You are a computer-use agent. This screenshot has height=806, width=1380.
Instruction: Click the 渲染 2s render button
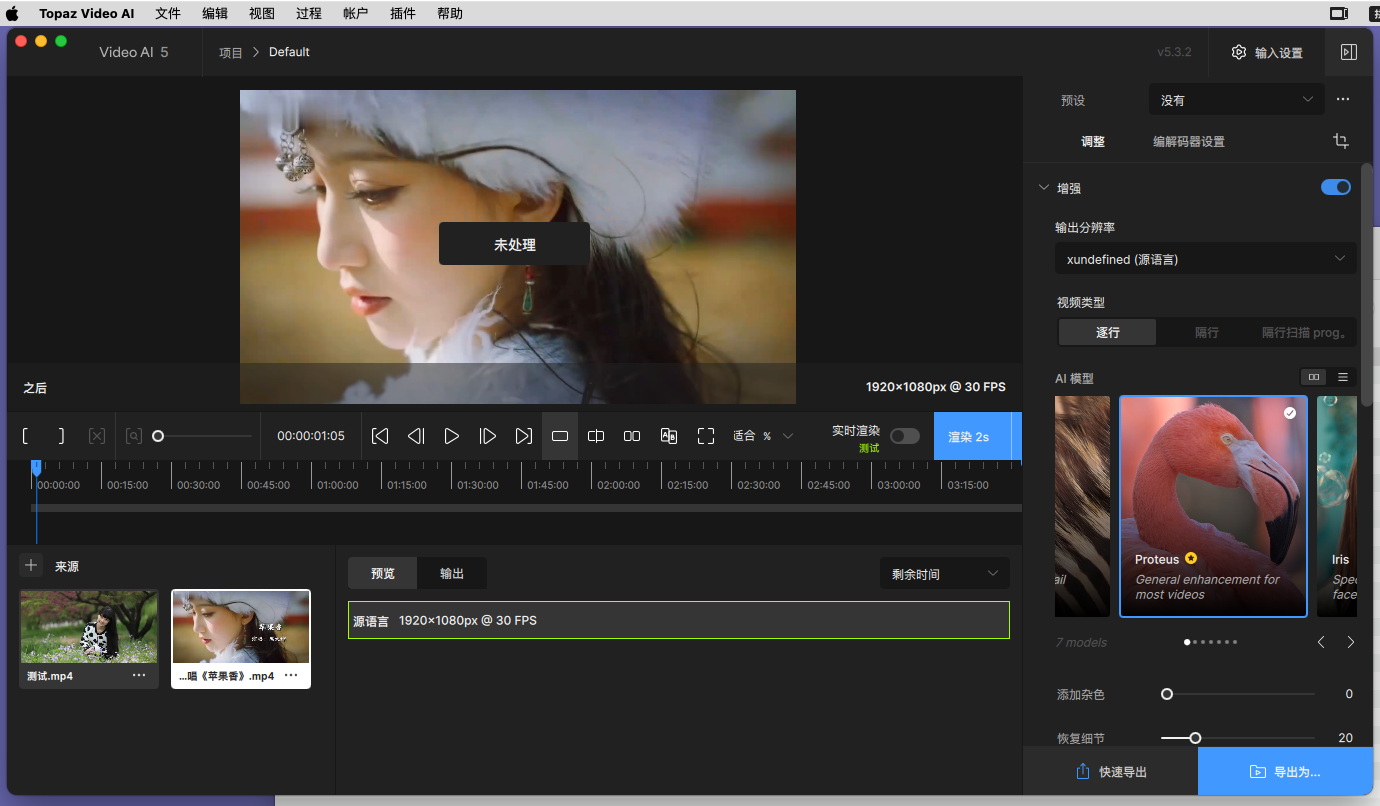(x=972, y=436)
